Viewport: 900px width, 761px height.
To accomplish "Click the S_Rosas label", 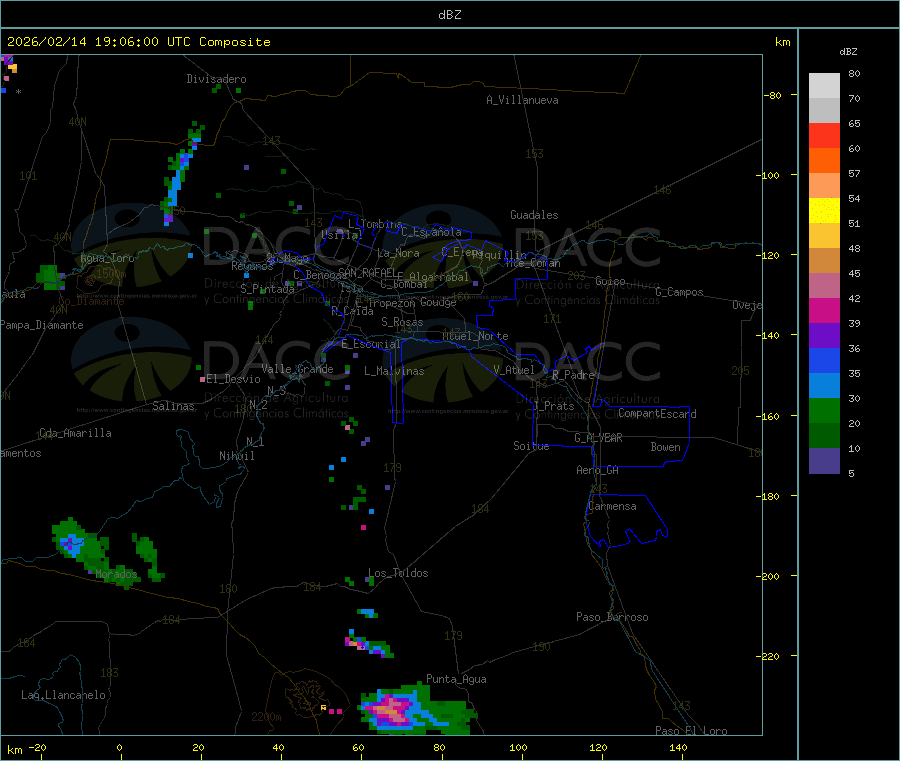I will click(x=402, y=322).
